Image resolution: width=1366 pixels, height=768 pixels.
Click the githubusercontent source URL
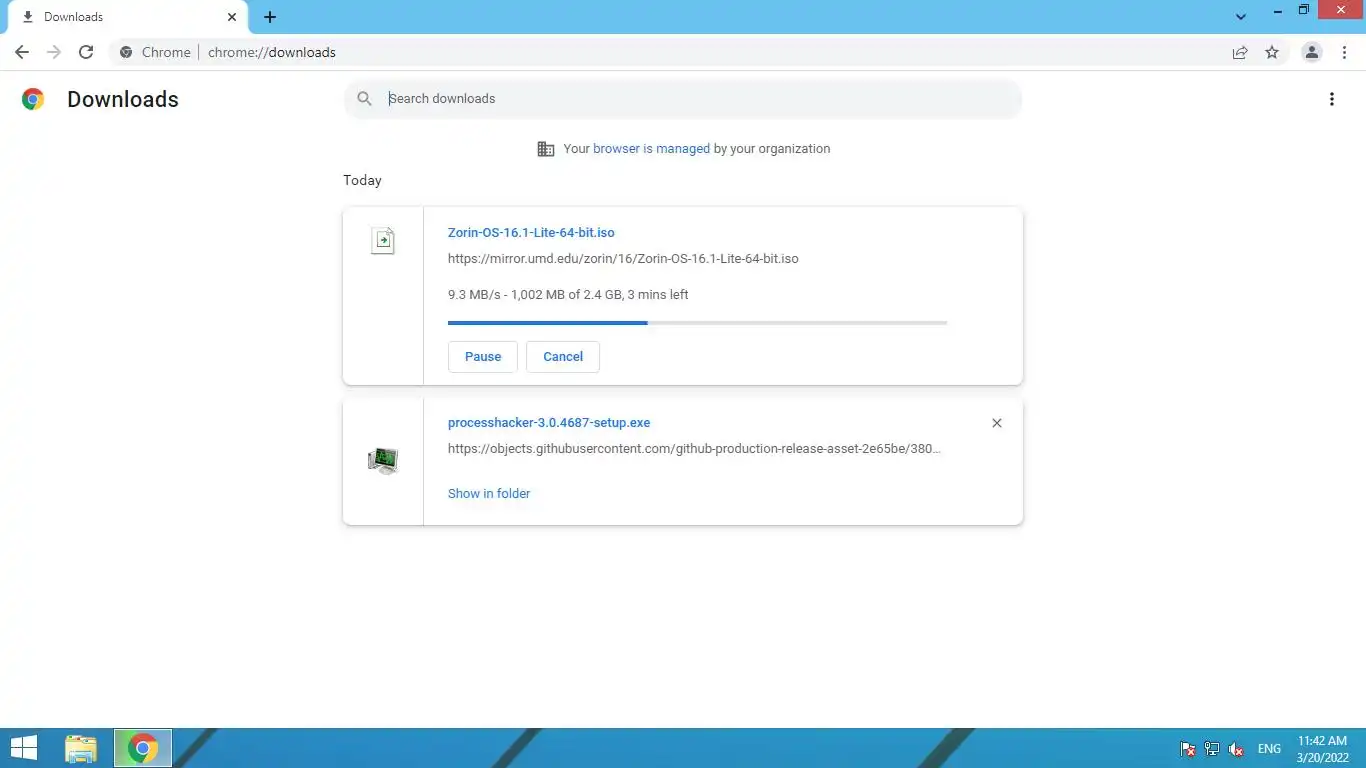694,448
